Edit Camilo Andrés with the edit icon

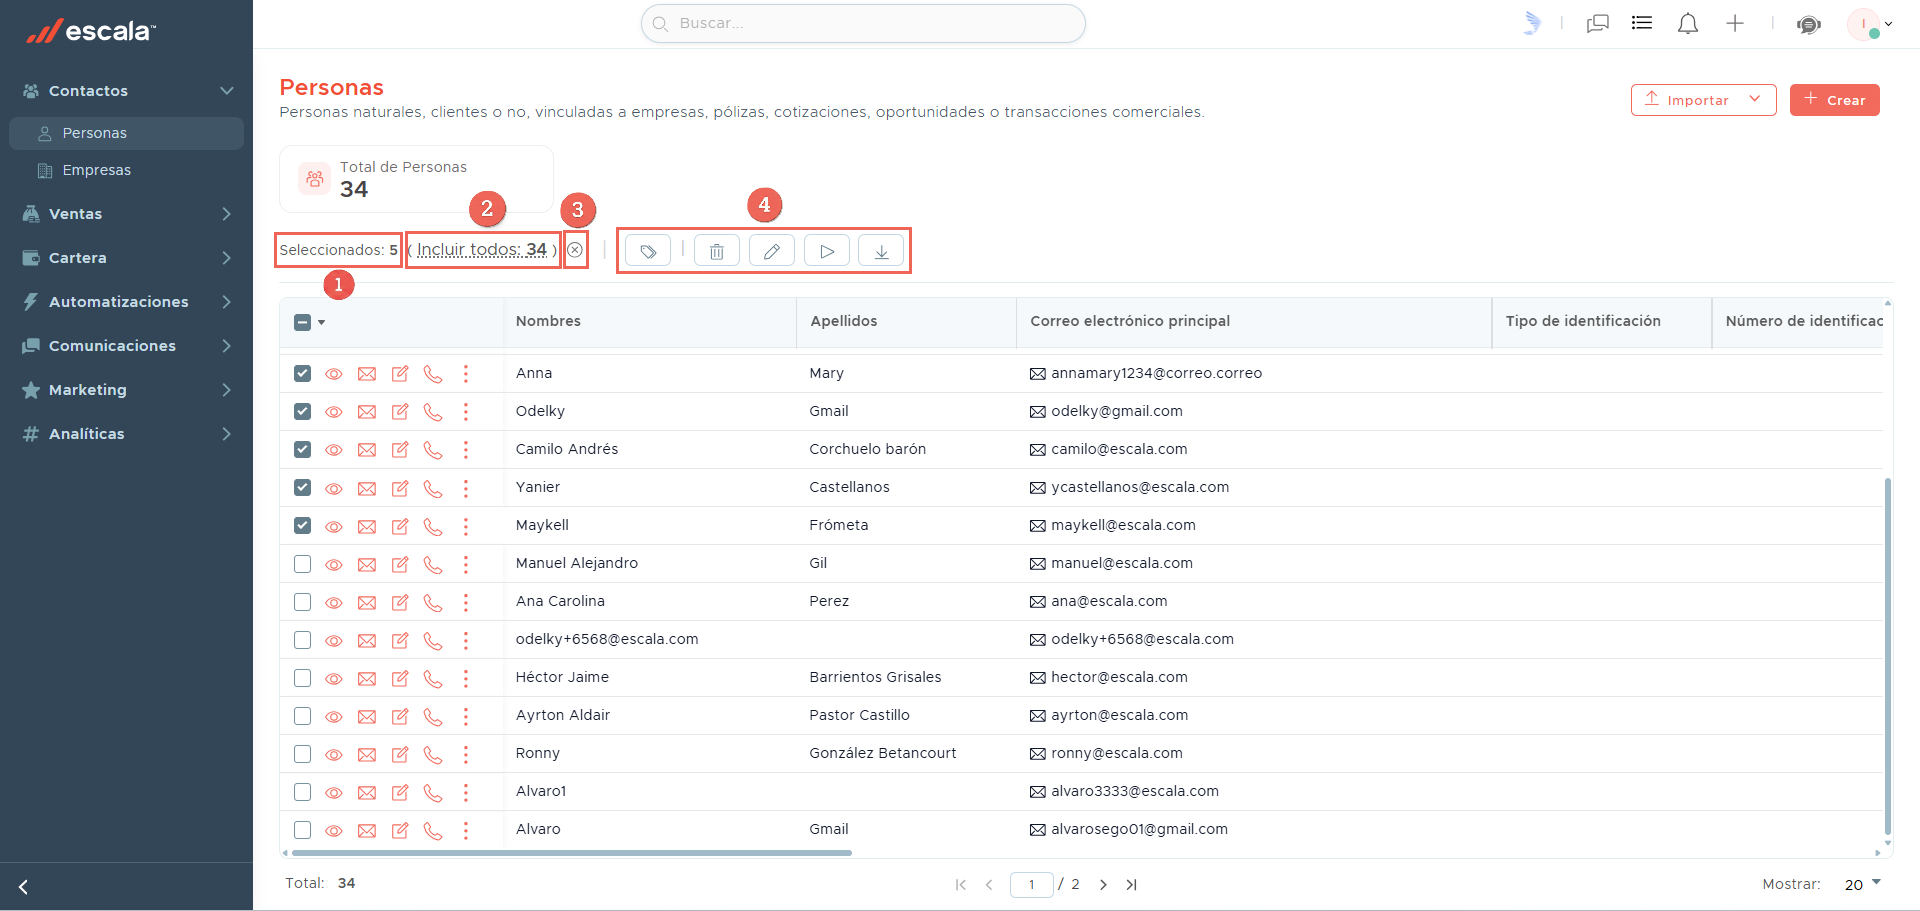coord(400,450)
